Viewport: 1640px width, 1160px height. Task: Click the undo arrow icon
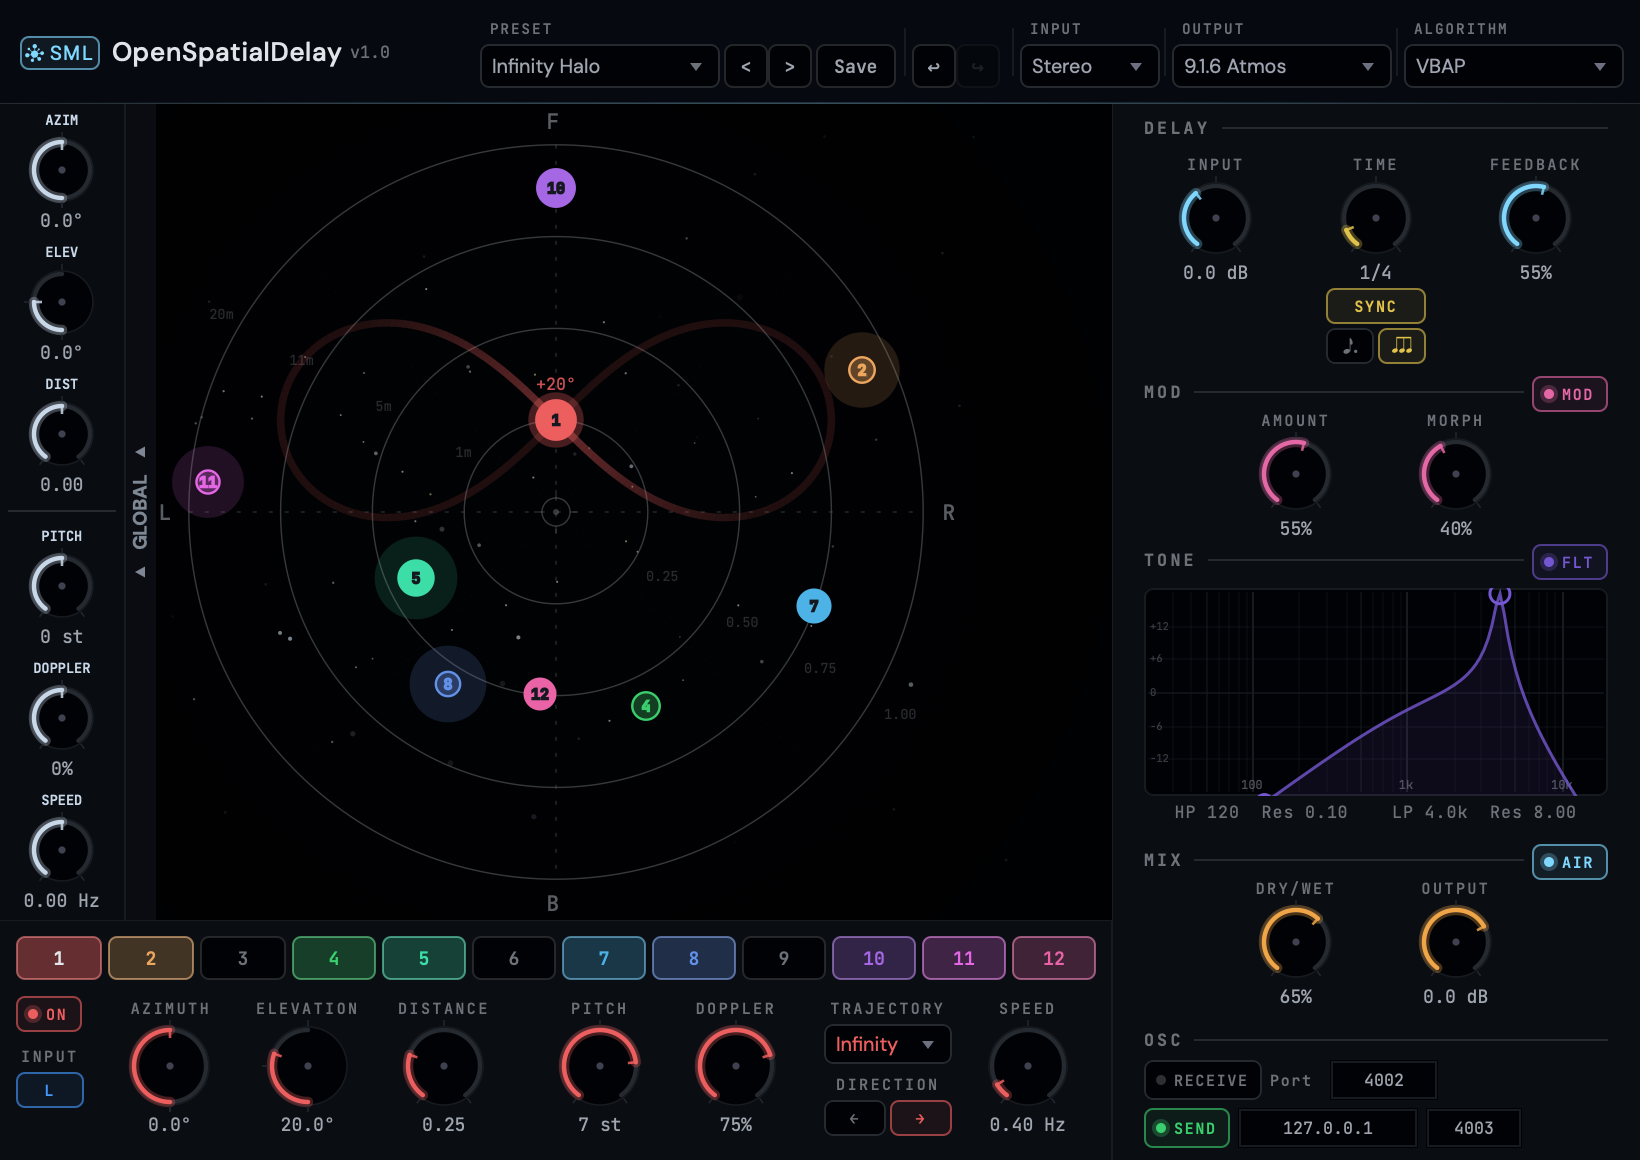point(934,66)
